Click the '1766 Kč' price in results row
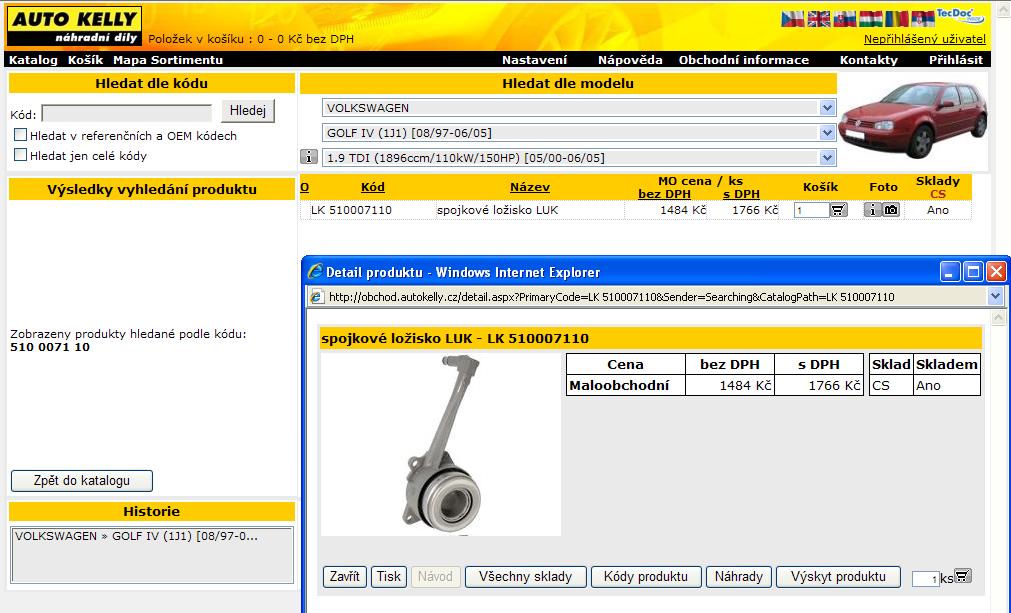 754,210
